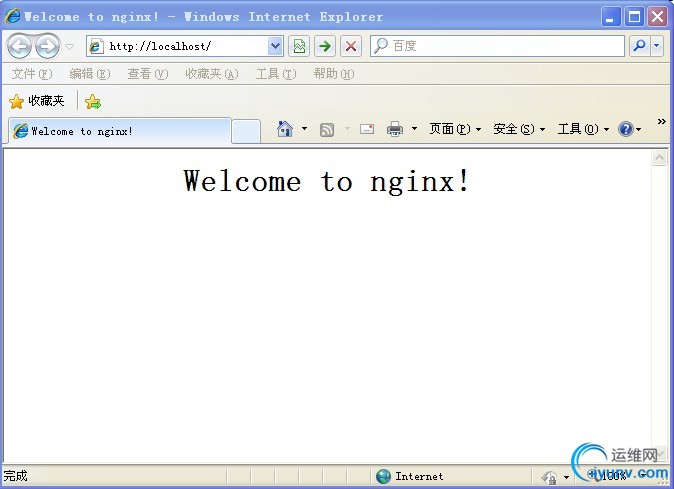
Task: Focus the 百度 search box
Action: (497, 46)
